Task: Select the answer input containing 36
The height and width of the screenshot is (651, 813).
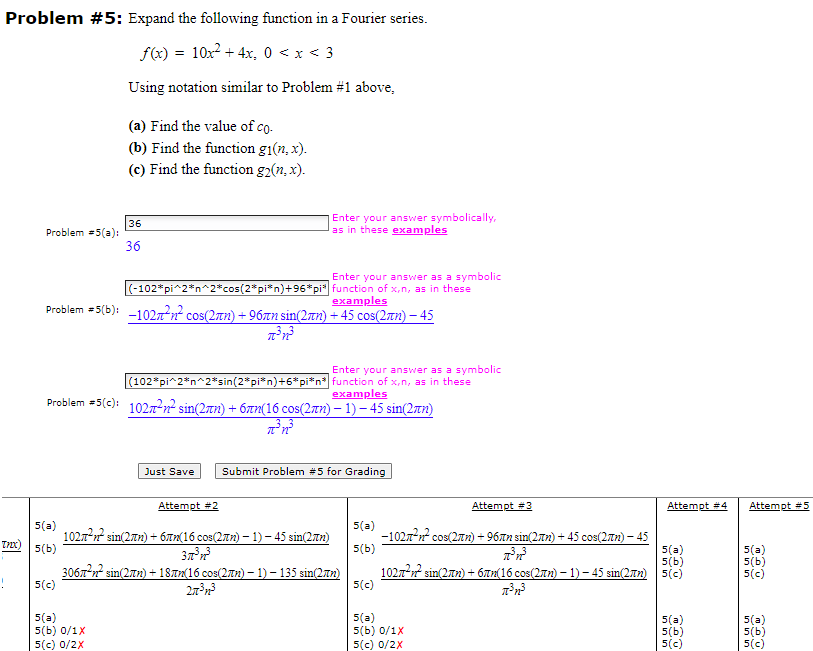Action: (x=226, y=222)
